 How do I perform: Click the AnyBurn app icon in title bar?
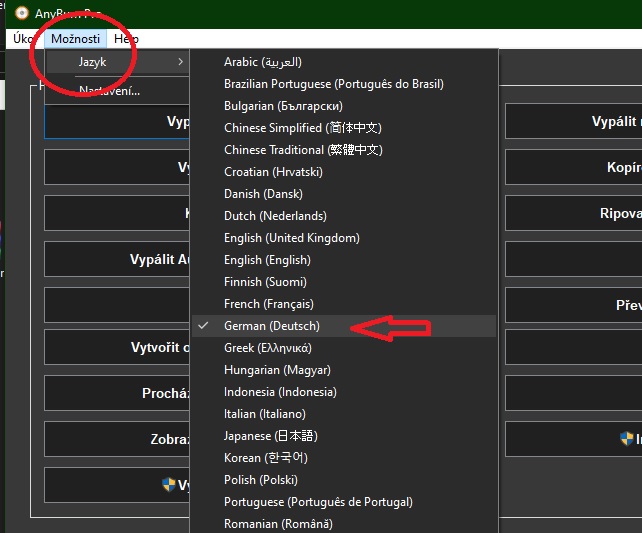(22, 13)
